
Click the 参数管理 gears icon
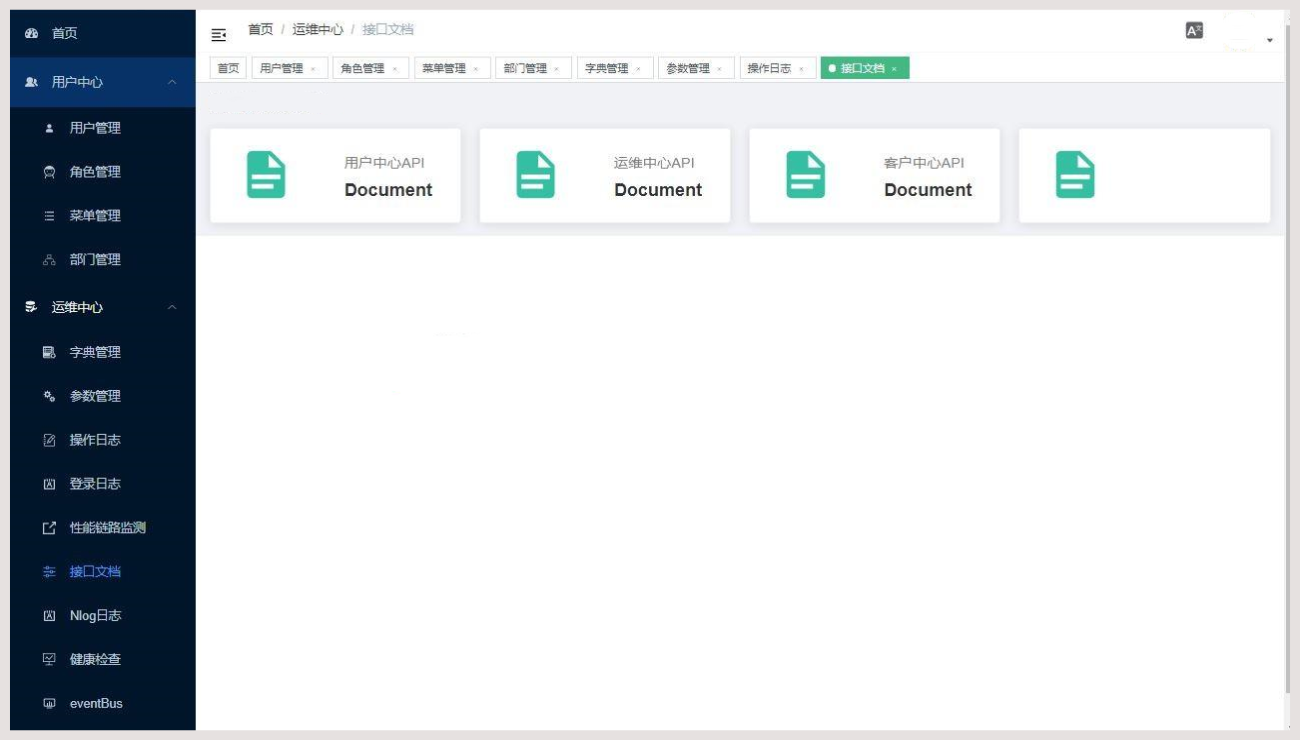[49, 396]
